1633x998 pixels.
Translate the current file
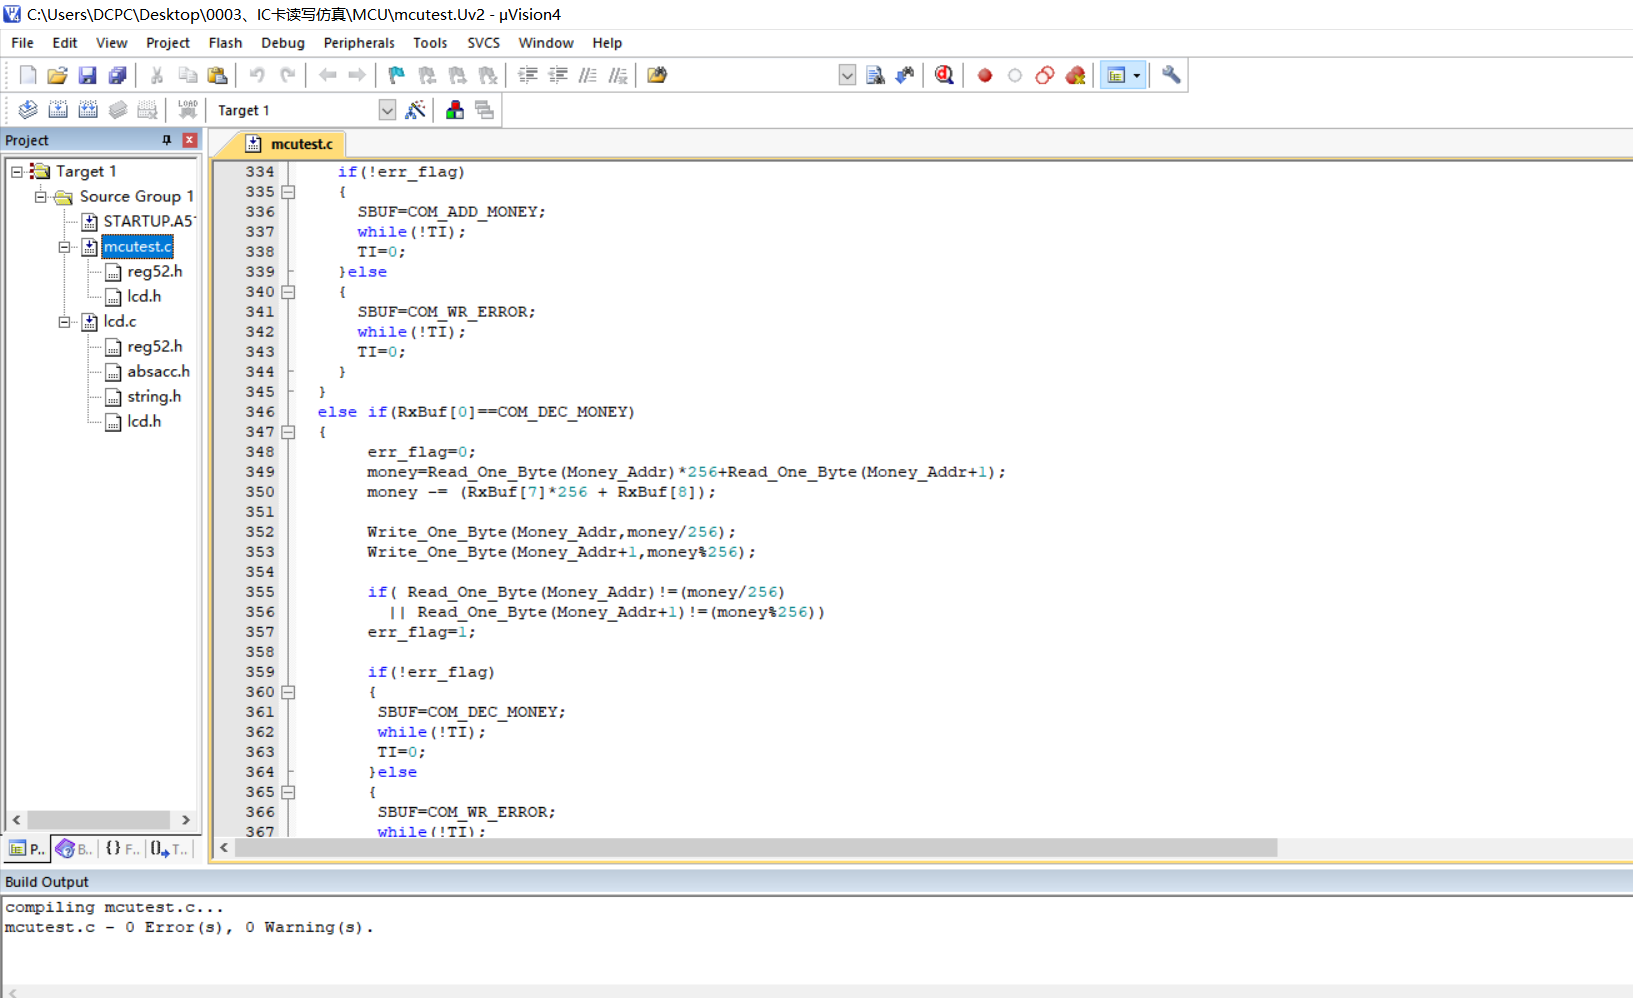pyautogui.click(x=28, y=110)
